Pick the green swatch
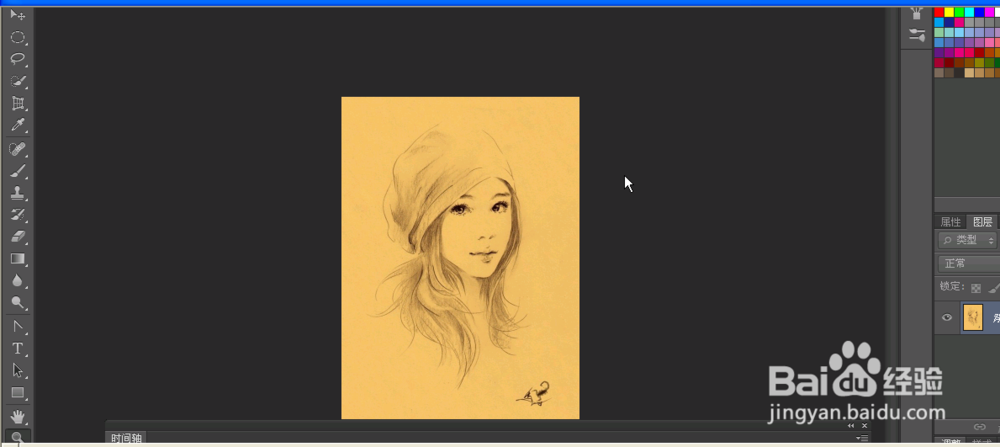 coord(959,12)
